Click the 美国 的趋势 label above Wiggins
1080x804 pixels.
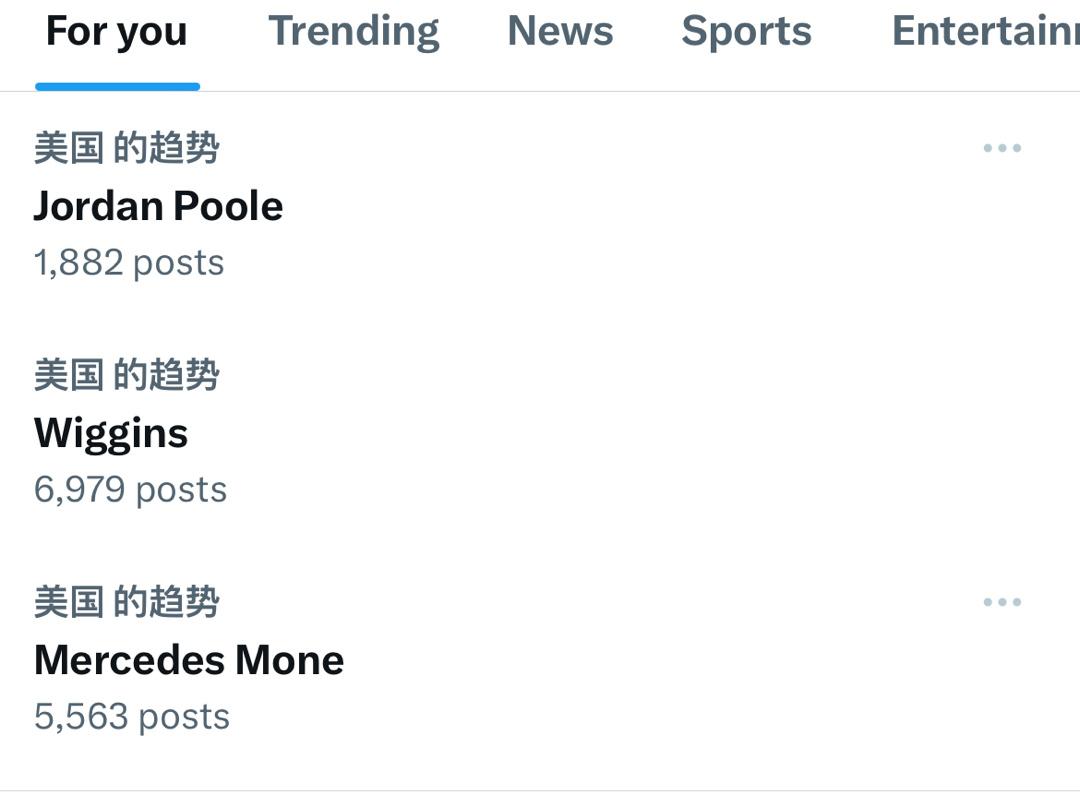pos(127,375)
